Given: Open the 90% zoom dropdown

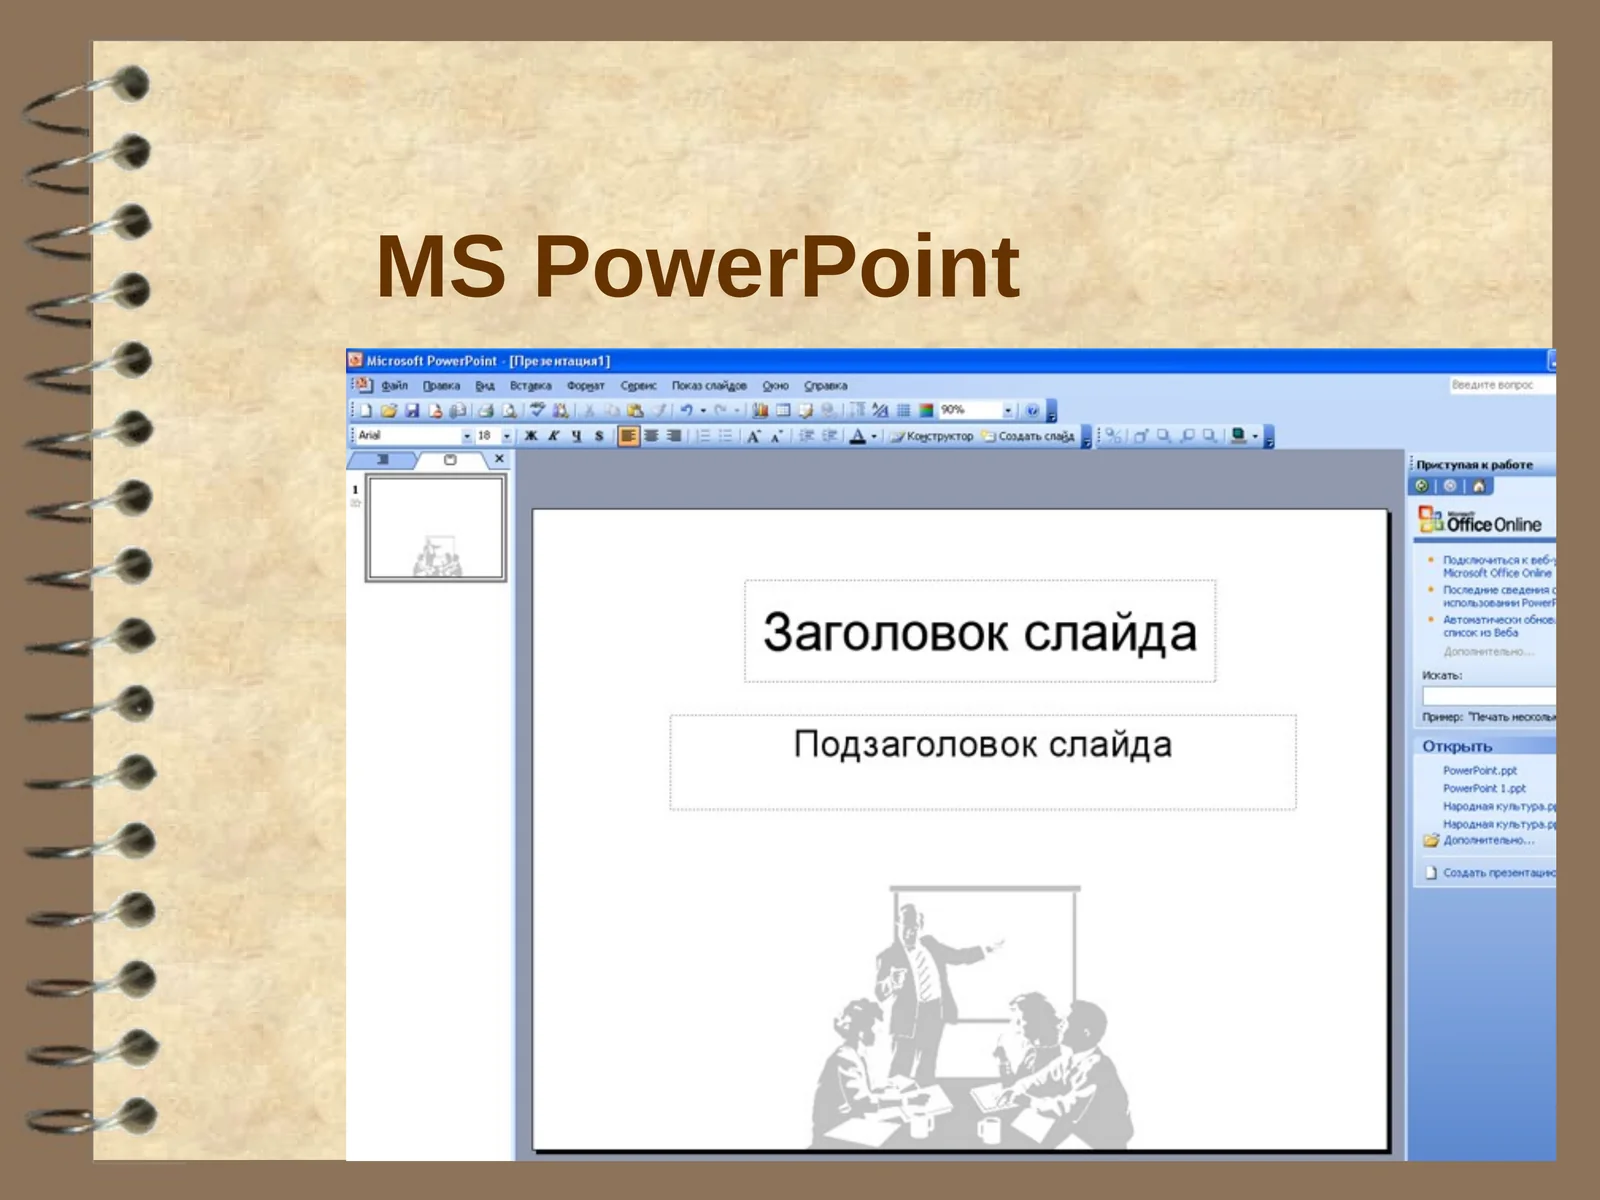Looking at the screenshot, I should click(1008, 410).
